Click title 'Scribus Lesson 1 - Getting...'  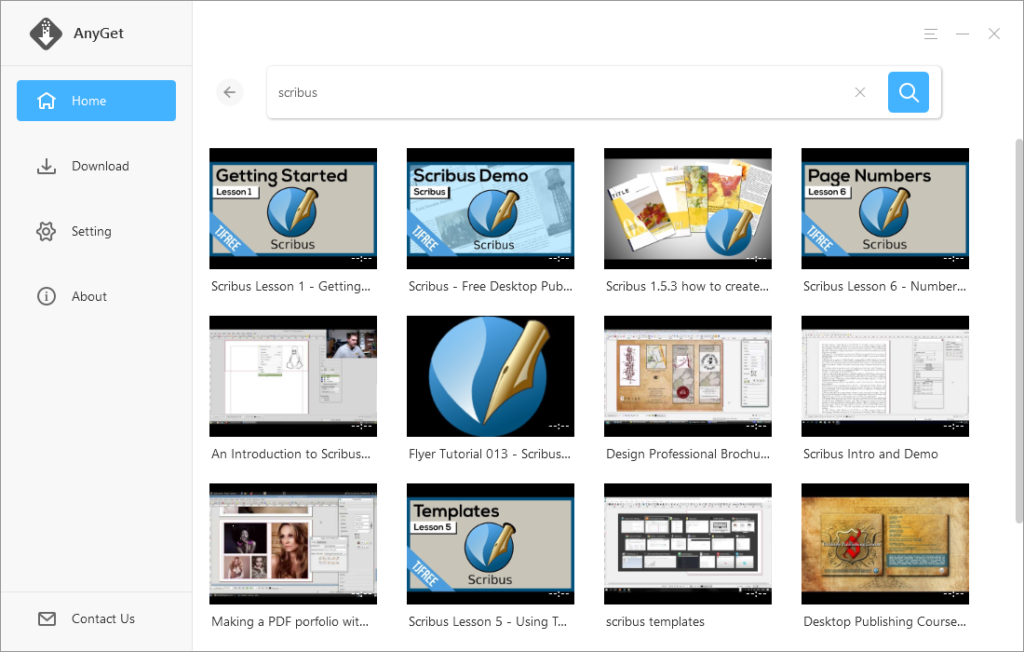(291, 286)
